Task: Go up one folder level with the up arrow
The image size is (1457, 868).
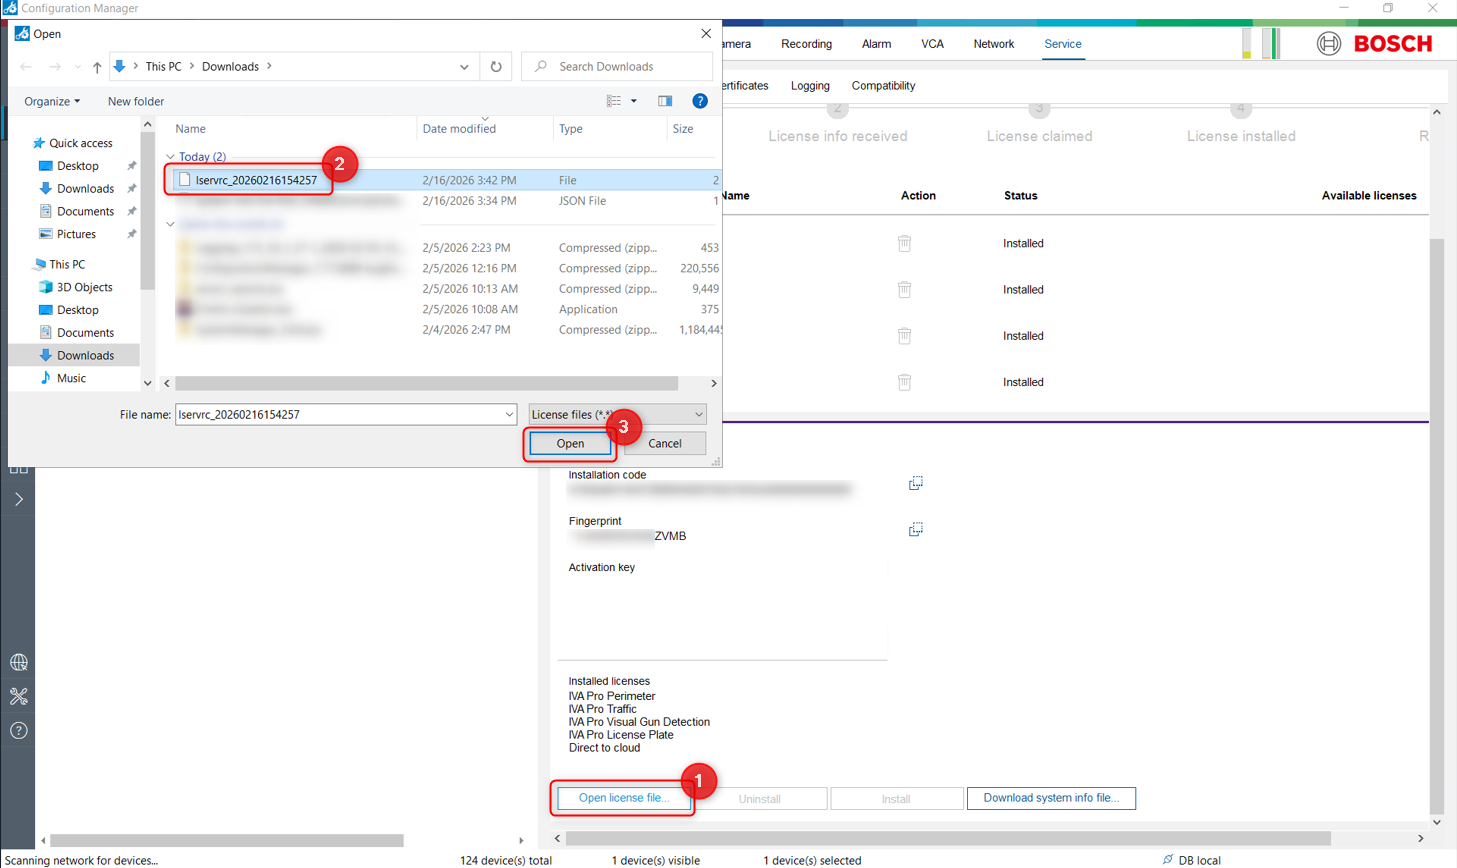Action: [97, 67]
